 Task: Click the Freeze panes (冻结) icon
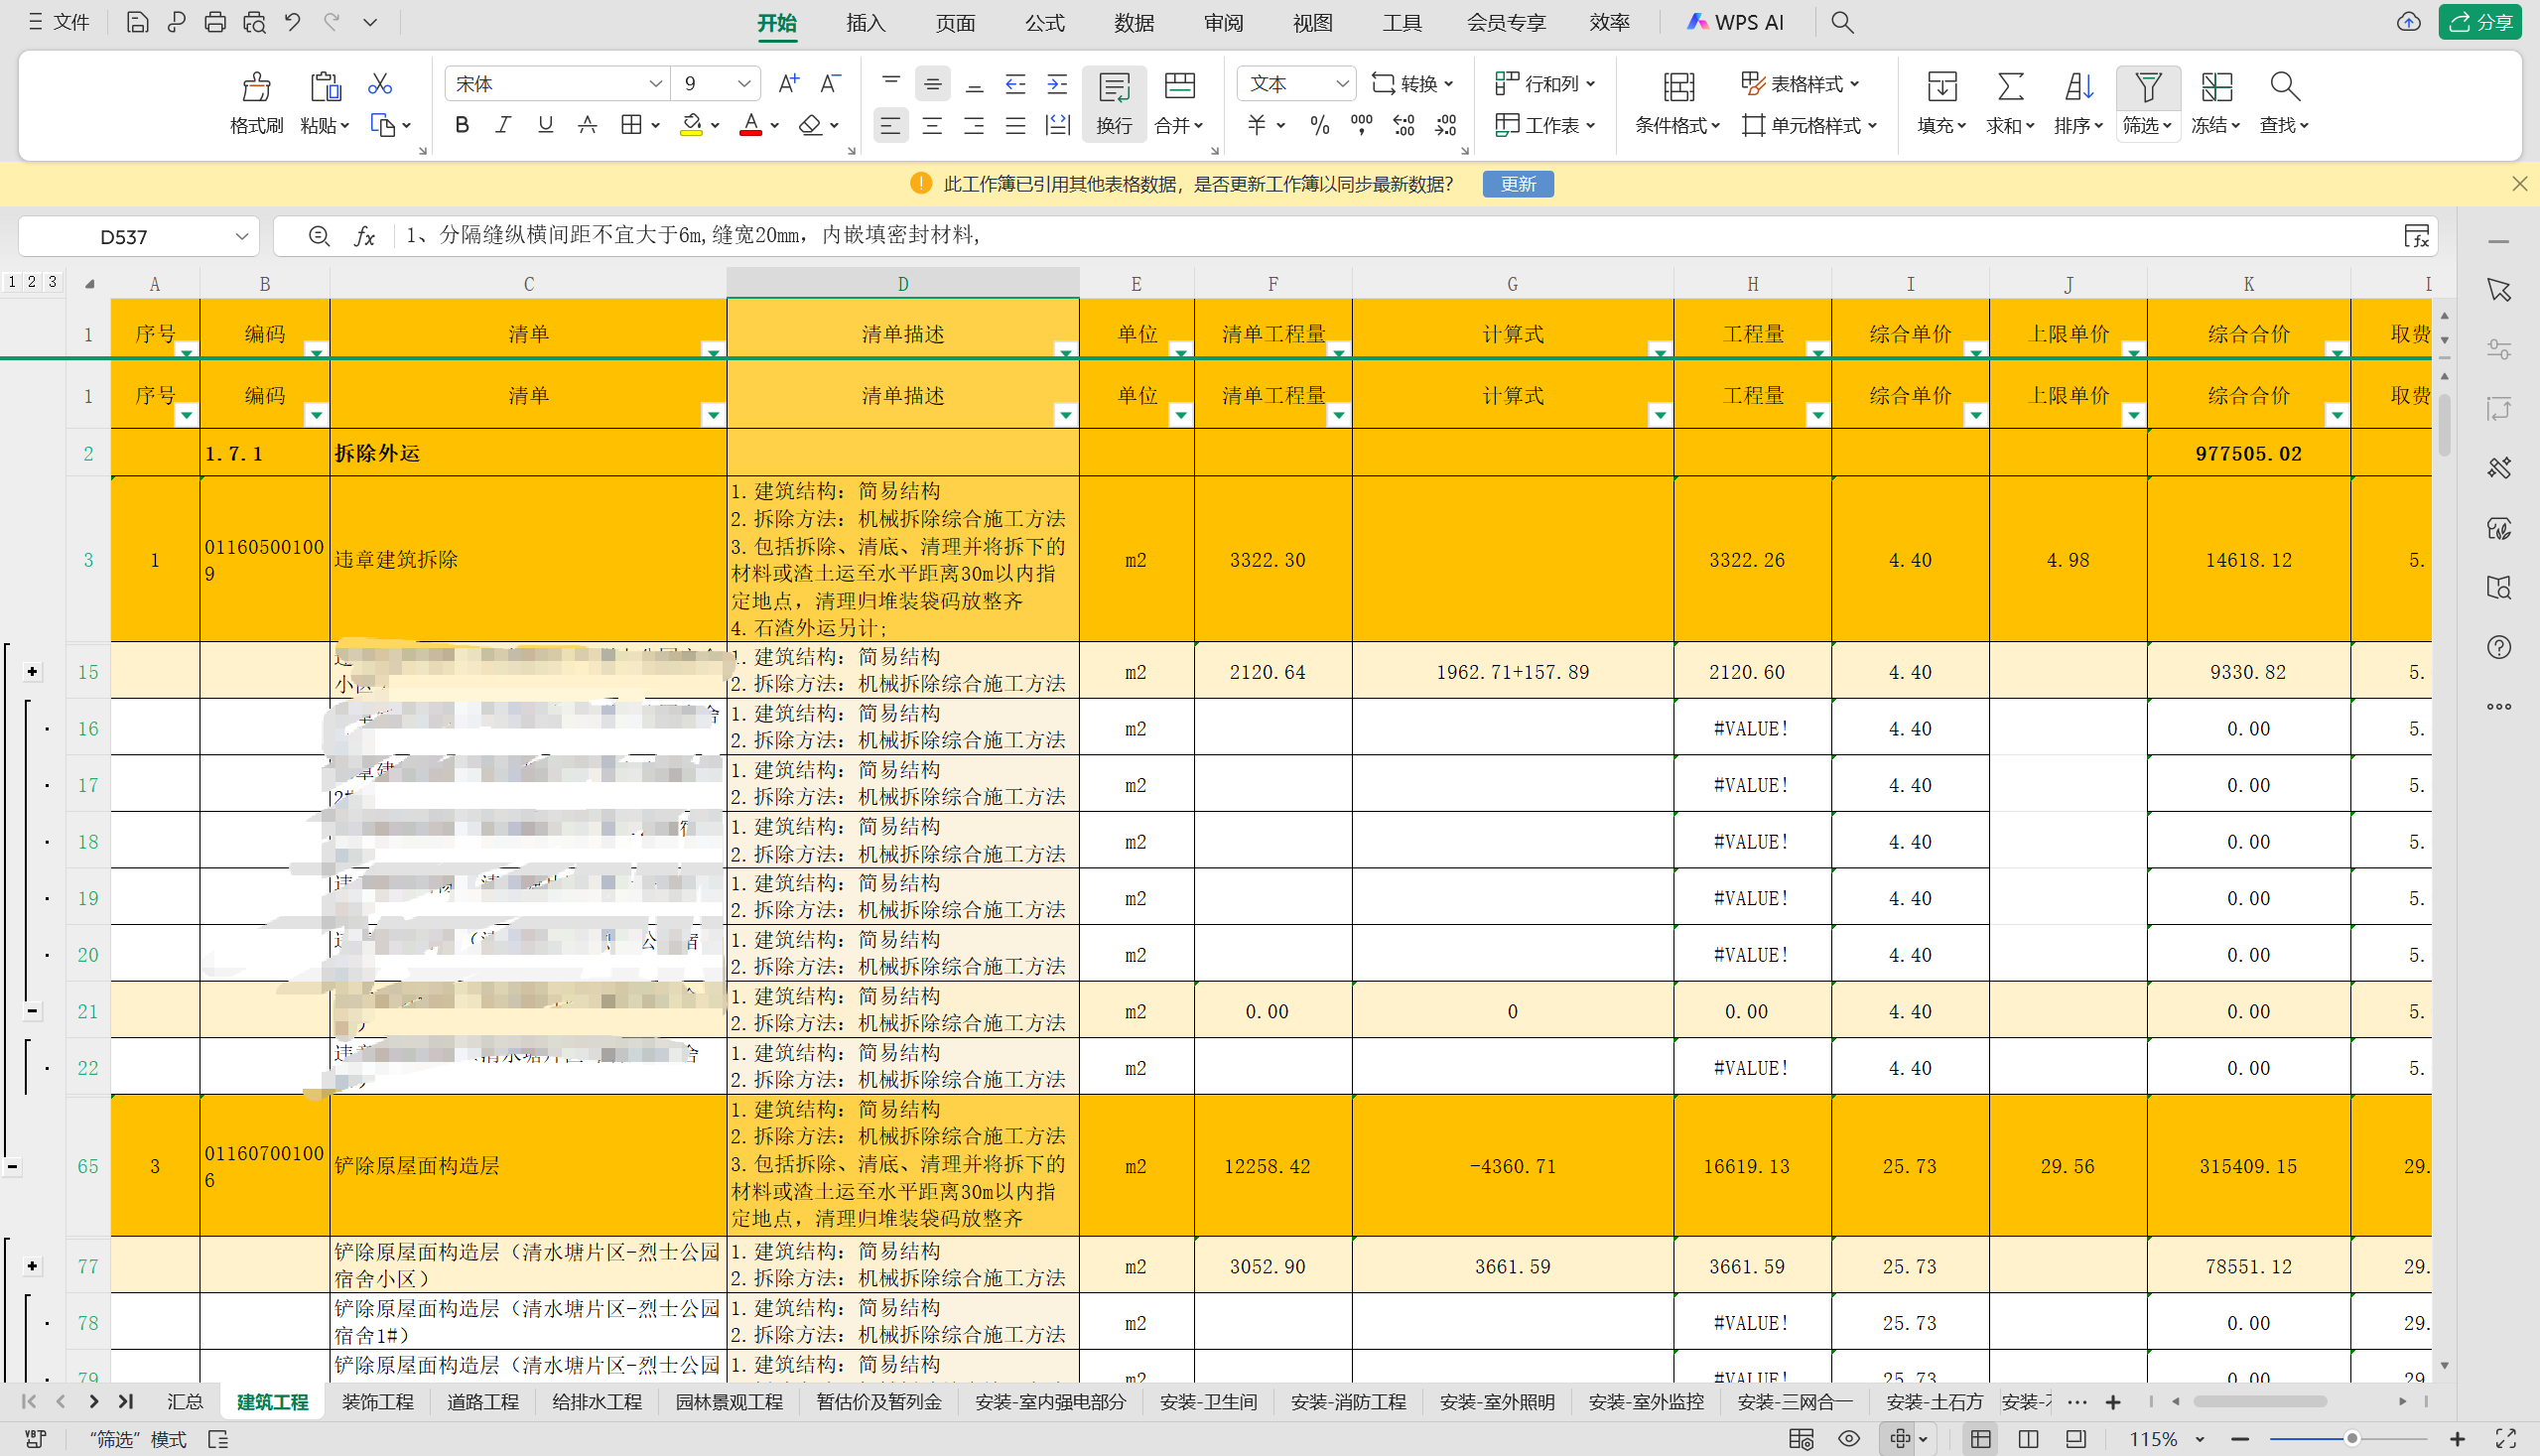2216,87
